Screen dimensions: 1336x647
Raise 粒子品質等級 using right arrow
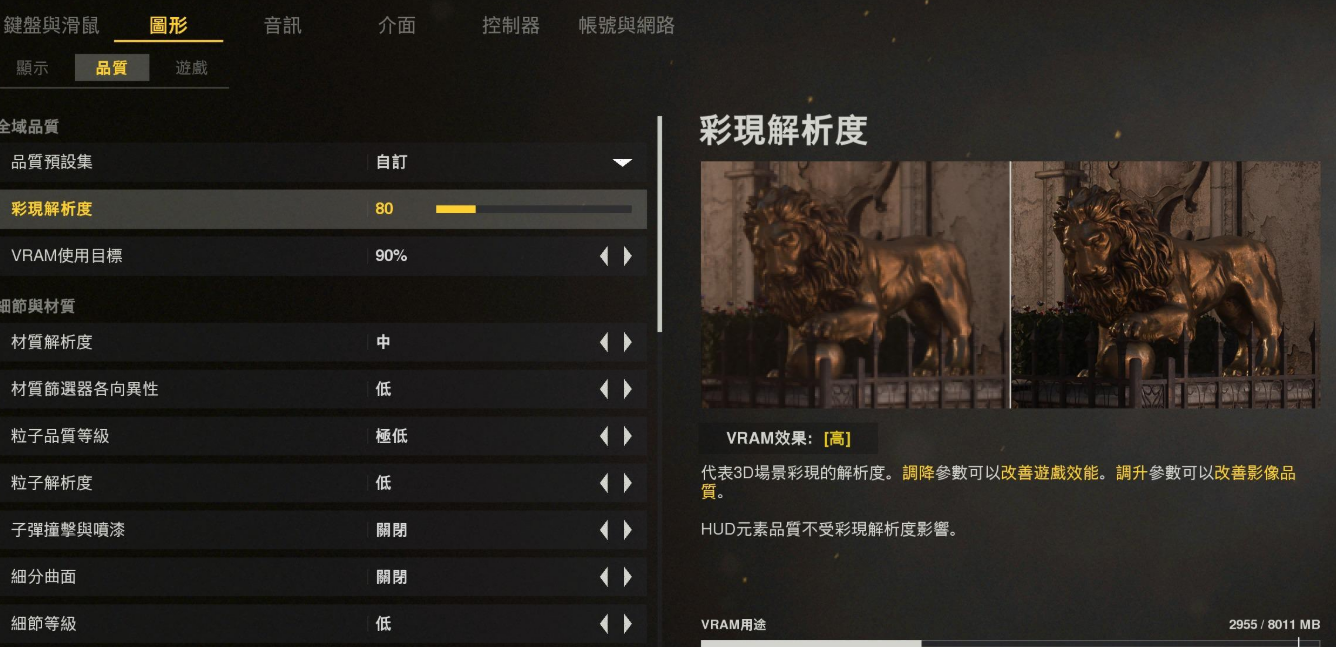(628, 436)
